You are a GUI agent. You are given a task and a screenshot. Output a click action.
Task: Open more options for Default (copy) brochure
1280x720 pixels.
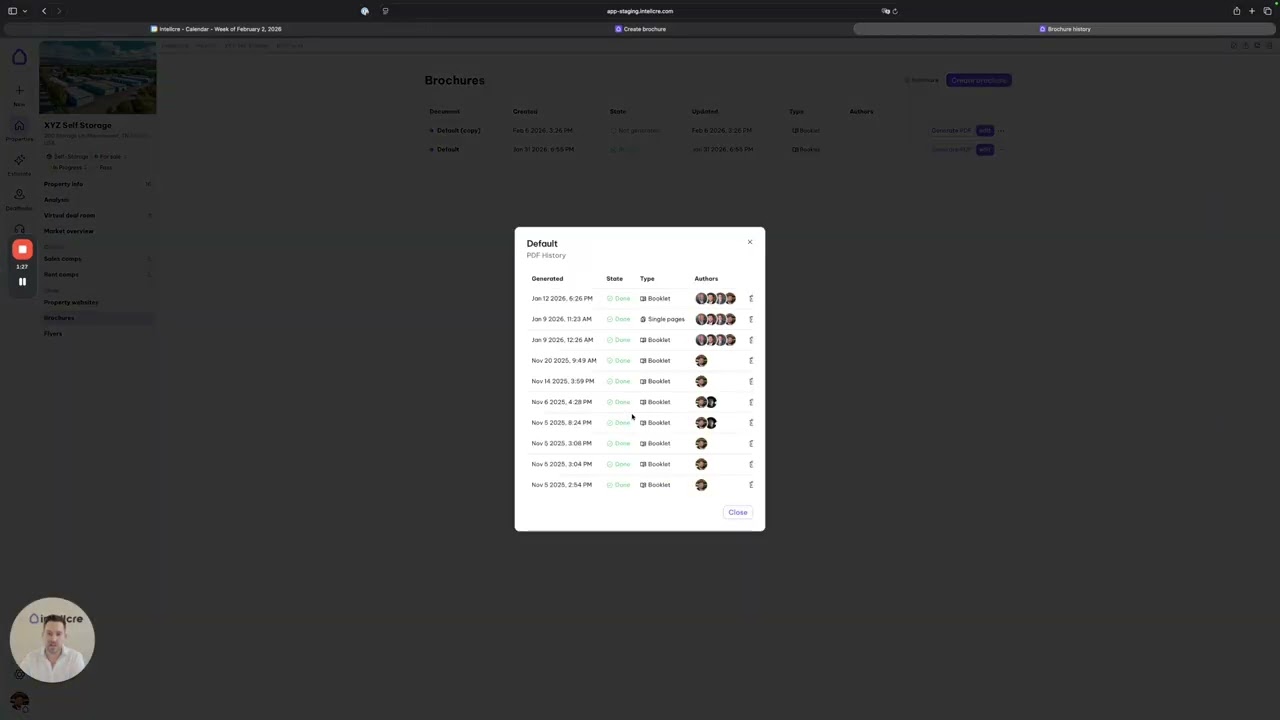coord(1001,131)
